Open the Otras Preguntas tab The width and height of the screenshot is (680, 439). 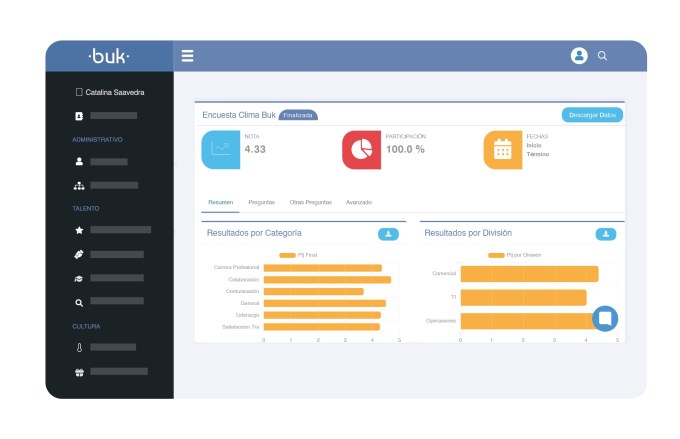311,202
